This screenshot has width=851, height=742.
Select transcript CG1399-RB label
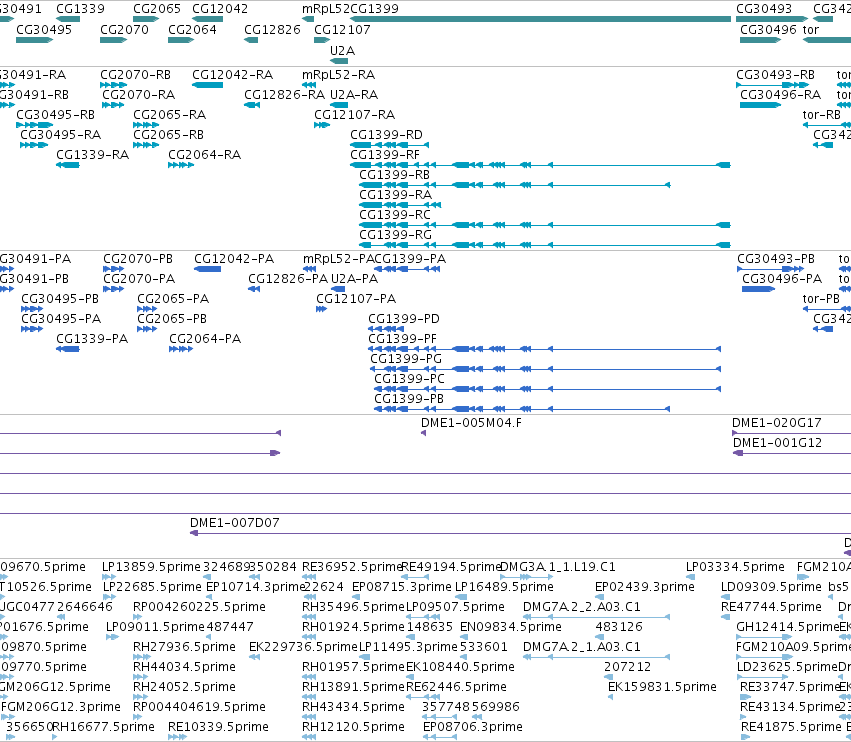click(395, 175)
